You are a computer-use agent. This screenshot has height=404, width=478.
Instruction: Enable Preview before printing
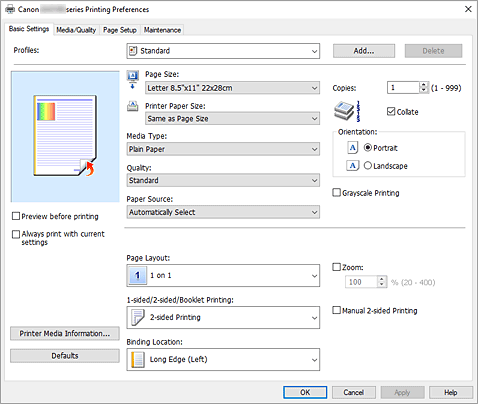coord(16,216)
